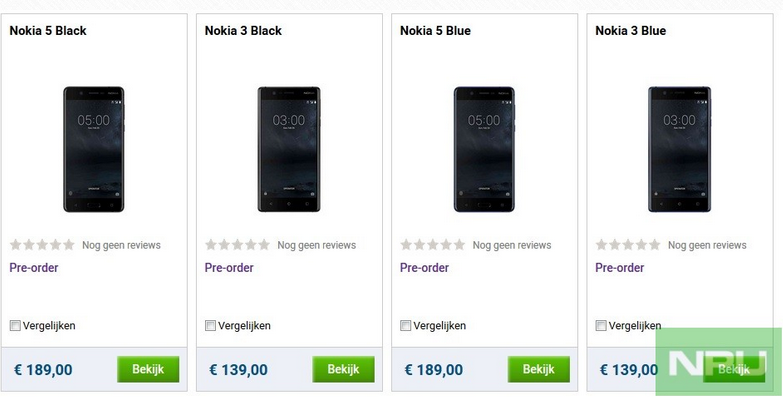The width and height of the screenshot is (783, 397).
Task: Tick Vergelijken checkbox for Nokia 5 Black
Action: pyautogui.click(x=15, y=326)
